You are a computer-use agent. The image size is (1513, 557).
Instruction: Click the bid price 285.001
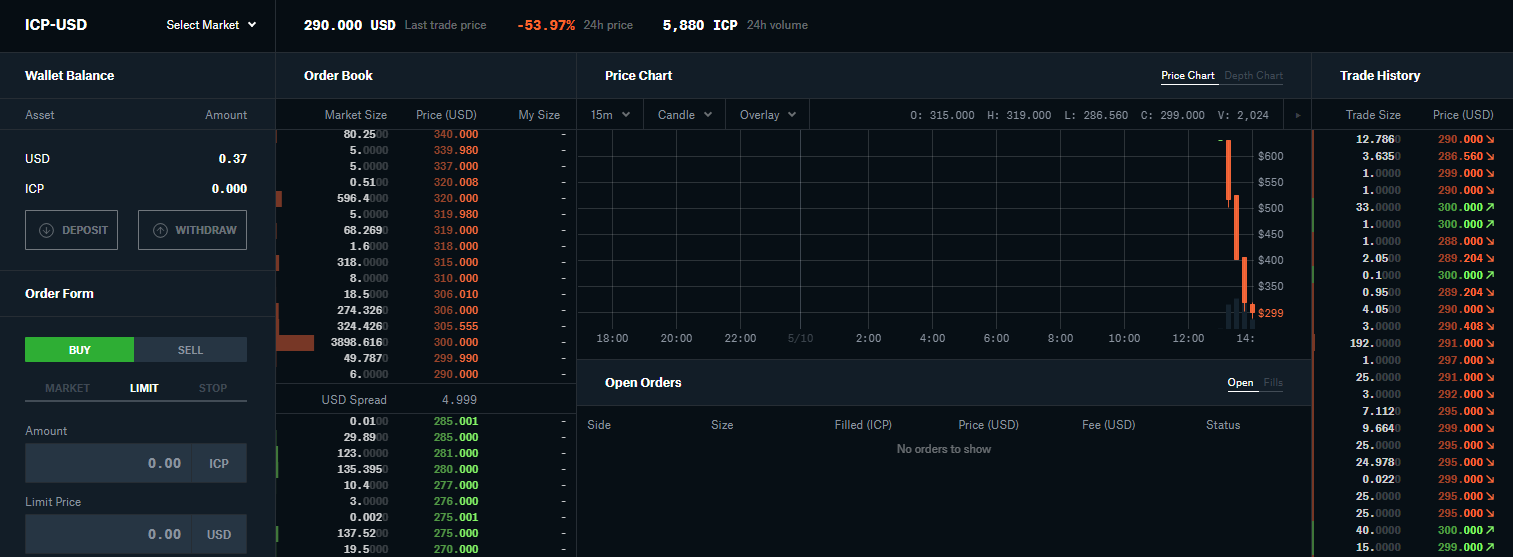pos(456,421)
